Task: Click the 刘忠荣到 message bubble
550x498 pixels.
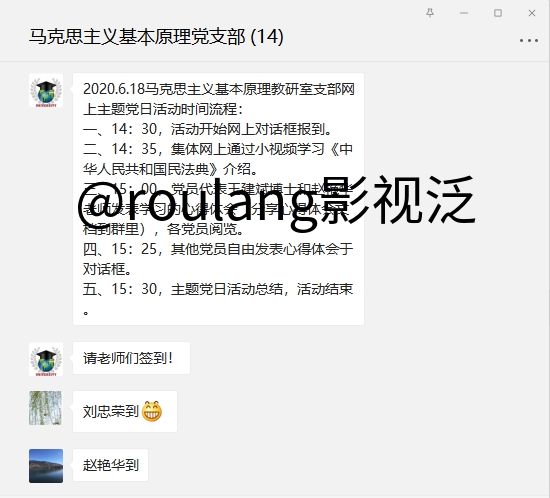Action: (125, 411)
